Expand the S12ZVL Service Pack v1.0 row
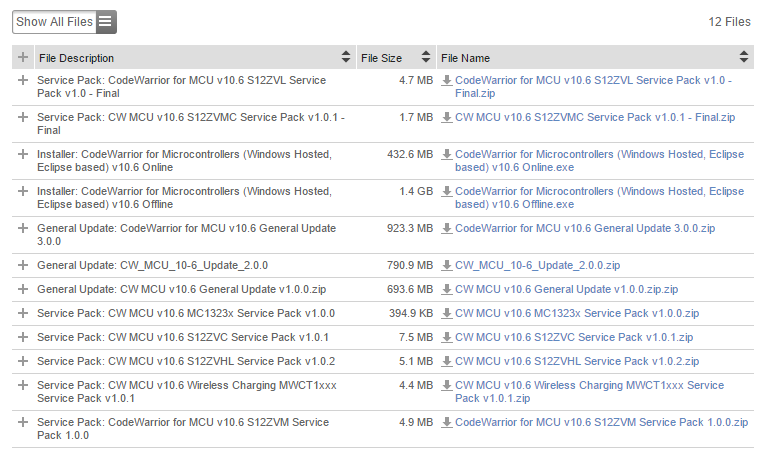The image size is (774, 470). 23,80
